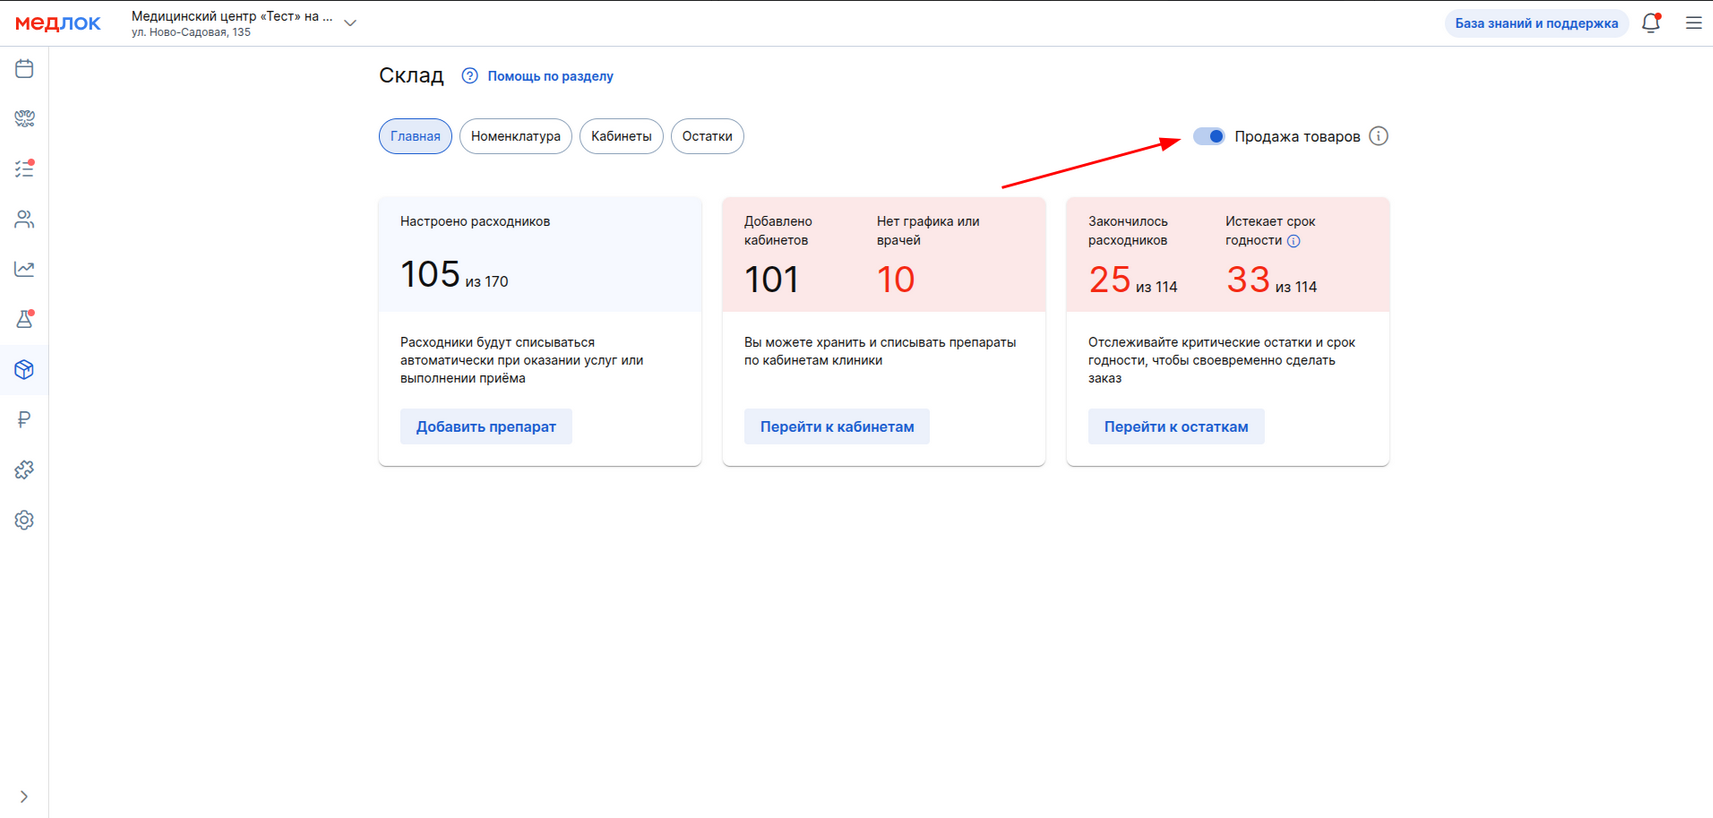Click the lotus icon in the sidebar
1713x818 pixels.
click(24, 119)
